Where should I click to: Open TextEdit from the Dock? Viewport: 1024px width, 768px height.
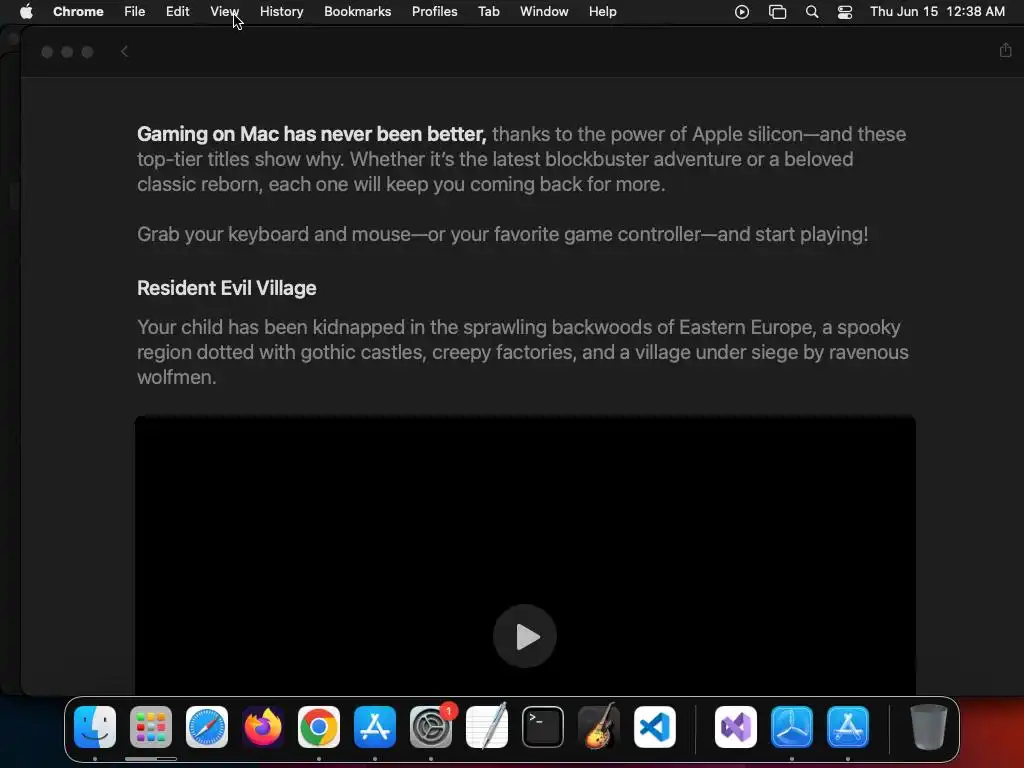[487, 727]
